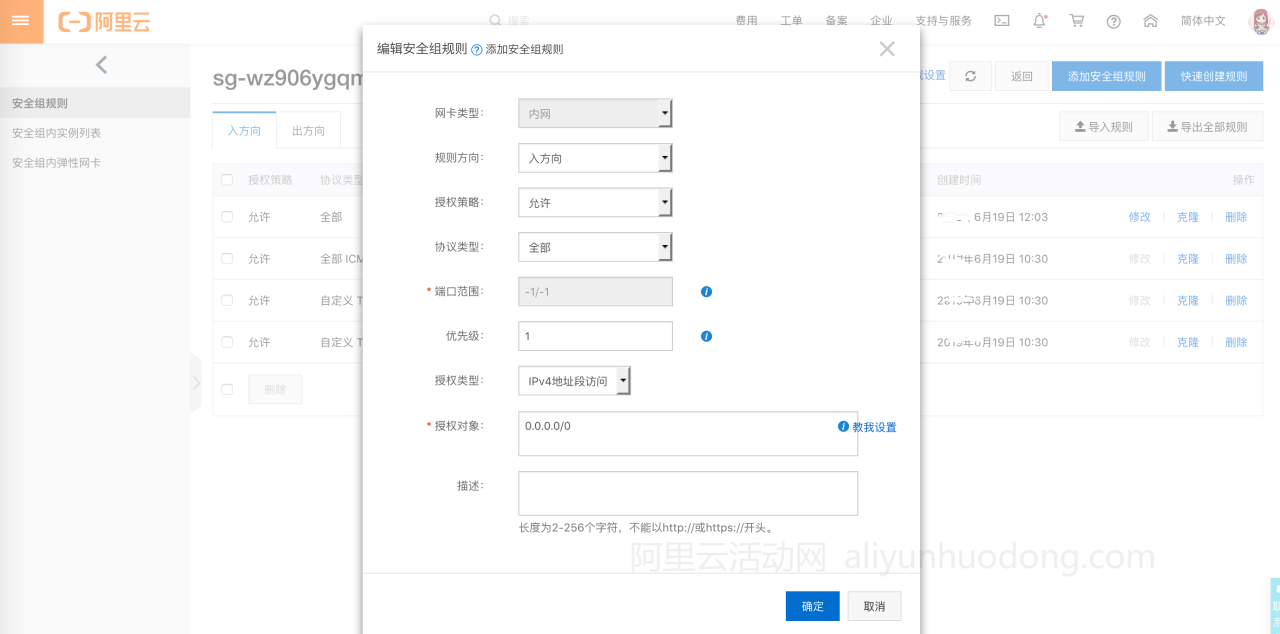Image resolution: width=1280 pixels, height=634 pixels.
Task: Click the info icon beside 端口范围 field
Action: pos(706,292)
